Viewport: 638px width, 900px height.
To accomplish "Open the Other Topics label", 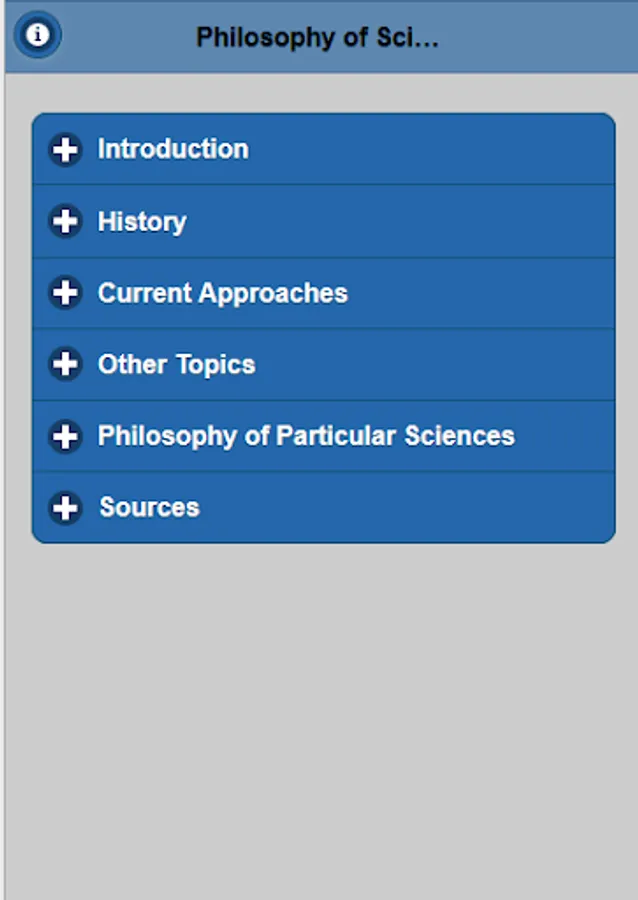I will pyautogui.click(x=176, y=364).
